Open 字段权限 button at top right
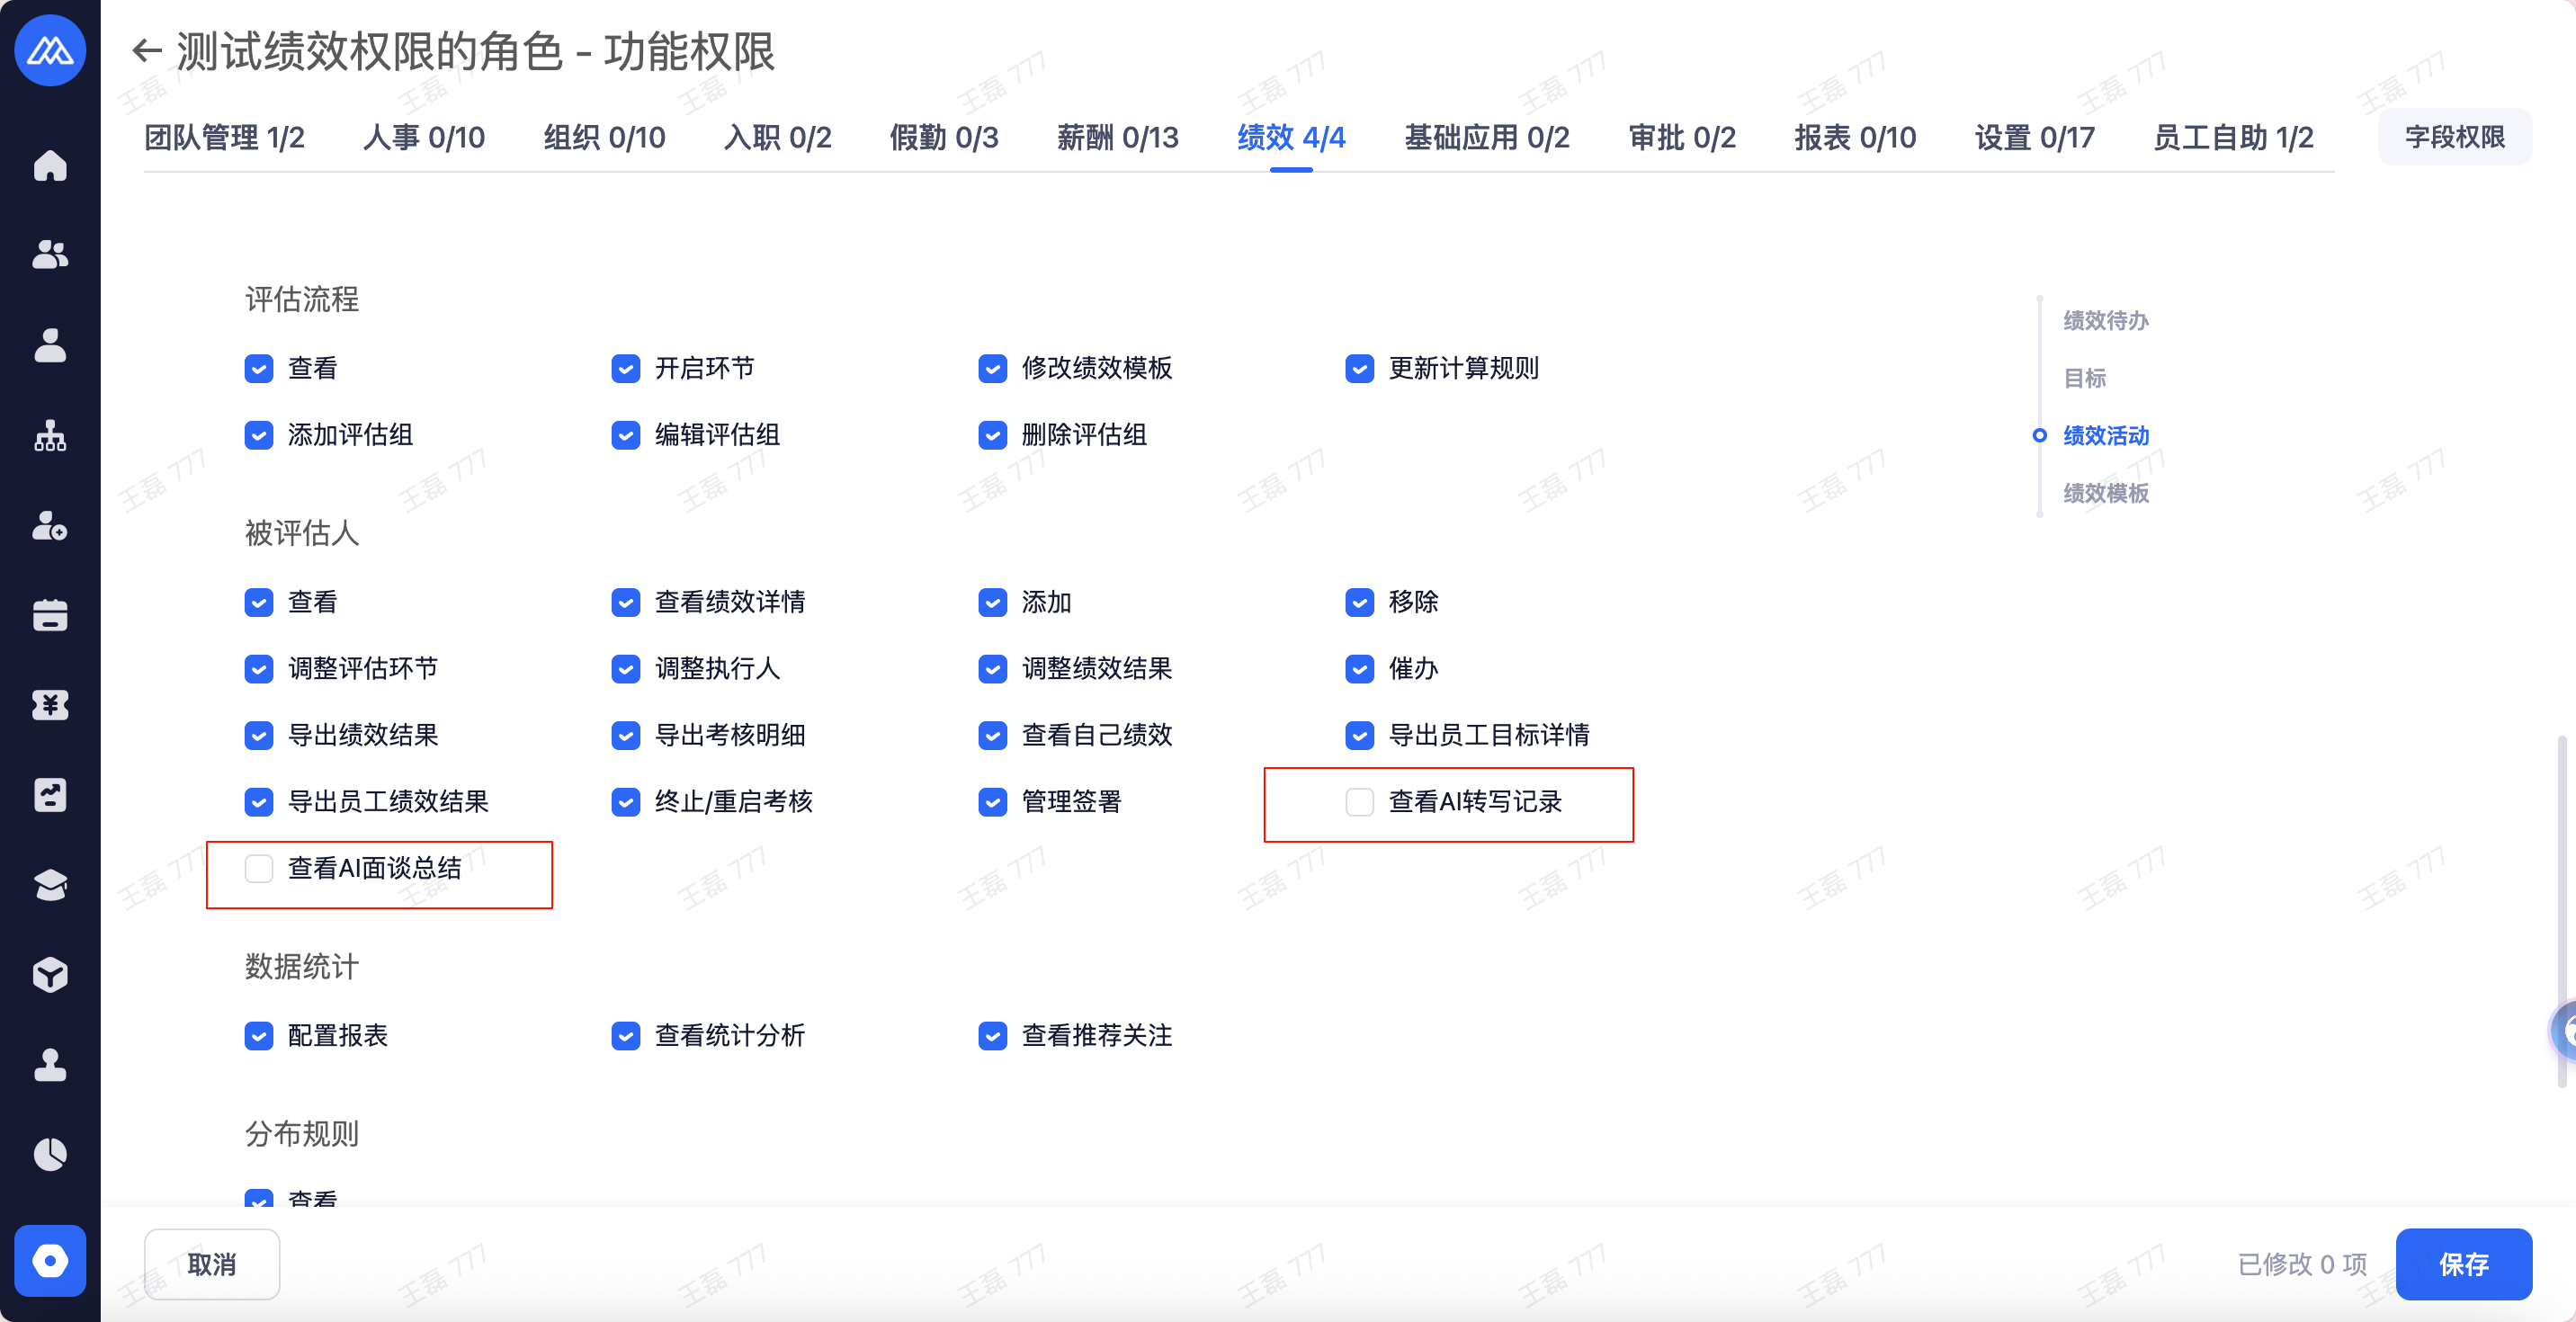The image size is (2576, 1322). pos(2454,137)
